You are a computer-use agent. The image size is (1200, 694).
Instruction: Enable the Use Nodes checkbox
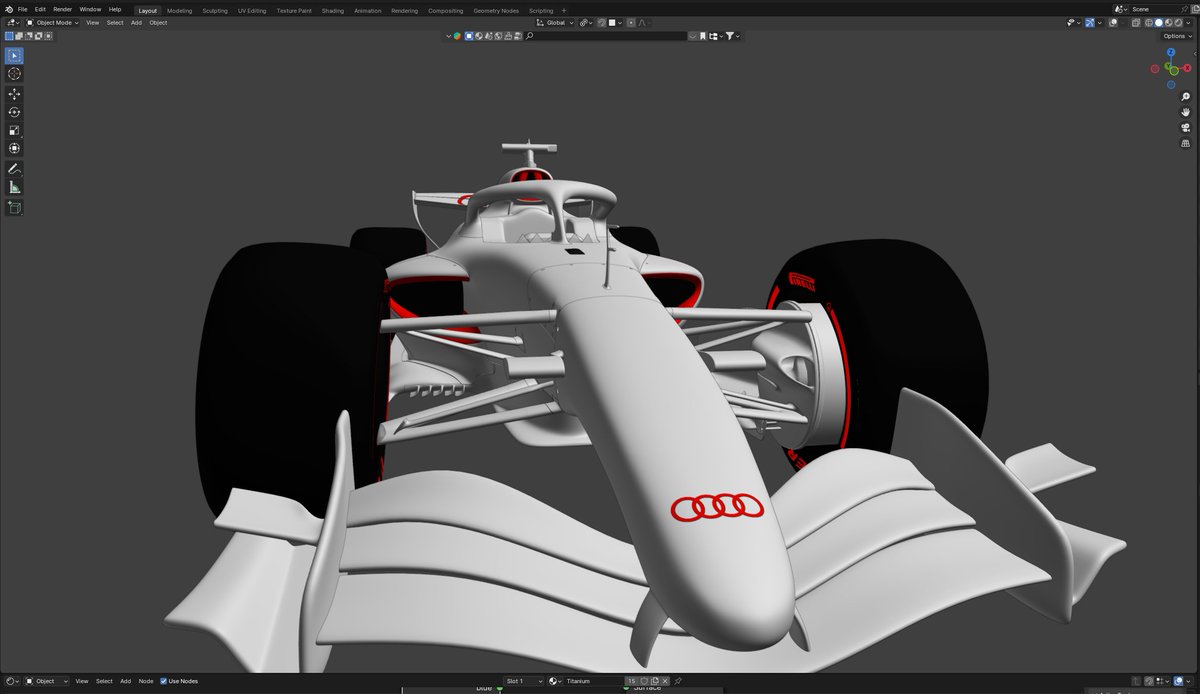click(x=164, y=681)
